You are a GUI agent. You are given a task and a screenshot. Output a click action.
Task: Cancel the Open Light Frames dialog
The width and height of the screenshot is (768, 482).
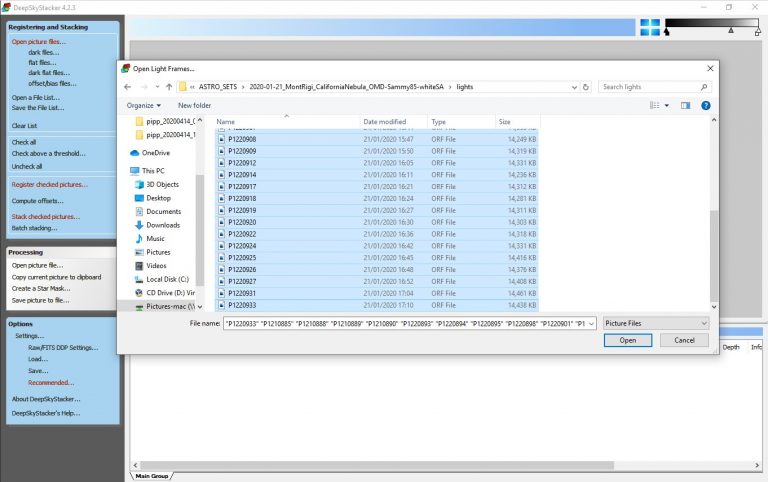(684, 340)
